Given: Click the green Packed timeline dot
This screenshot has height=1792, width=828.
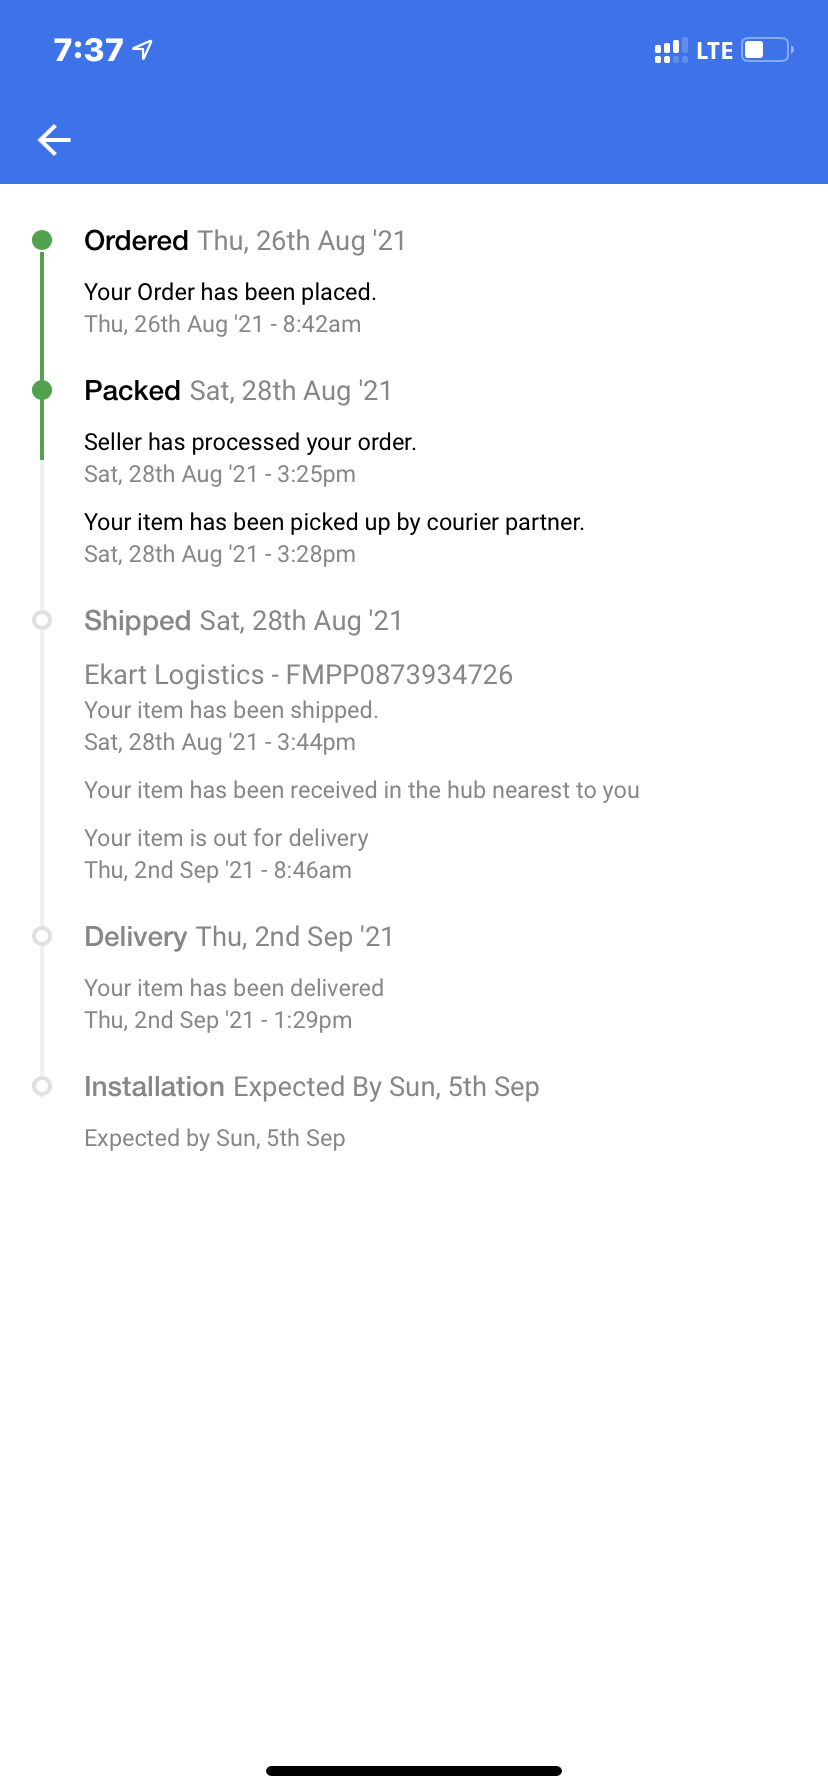Looking at the screenshot, I should (42, 390).
